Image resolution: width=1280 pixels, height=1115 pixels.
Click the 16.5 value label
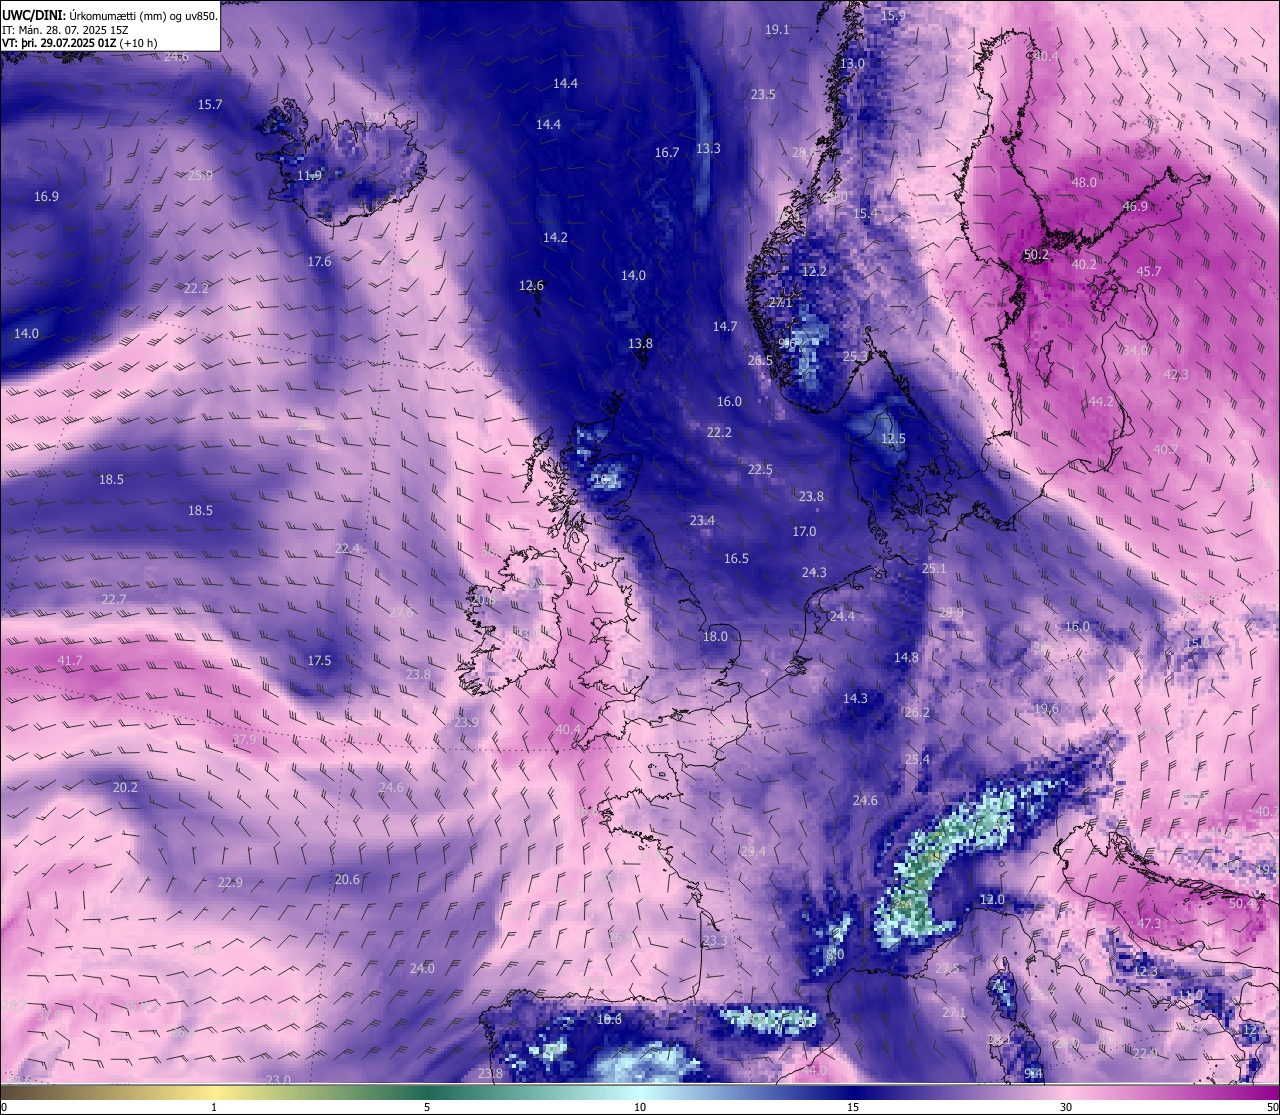[736, 559]
